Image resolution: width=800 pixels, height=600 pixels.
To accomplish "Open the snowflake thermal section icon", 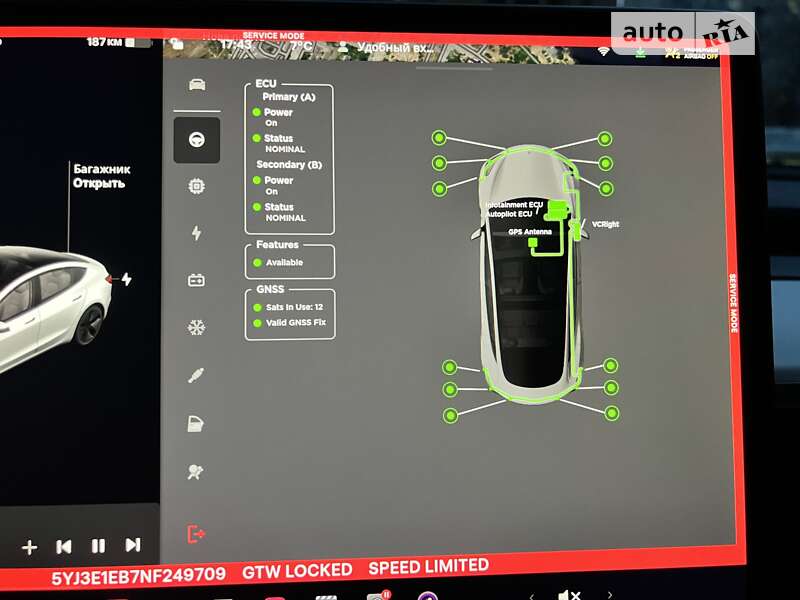I will coord(196,327).
